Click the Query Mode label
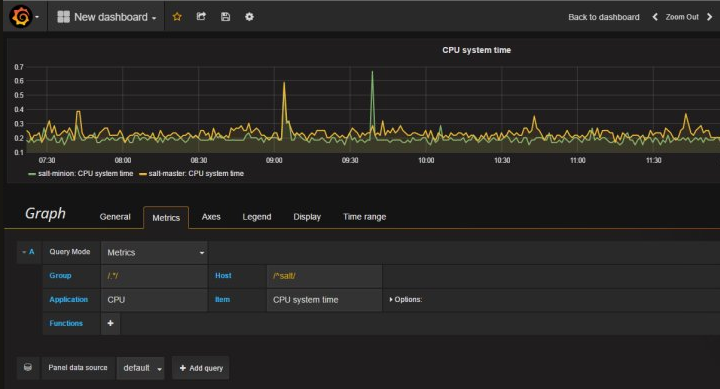Viewport: 720px width, 389px height. 70,252
